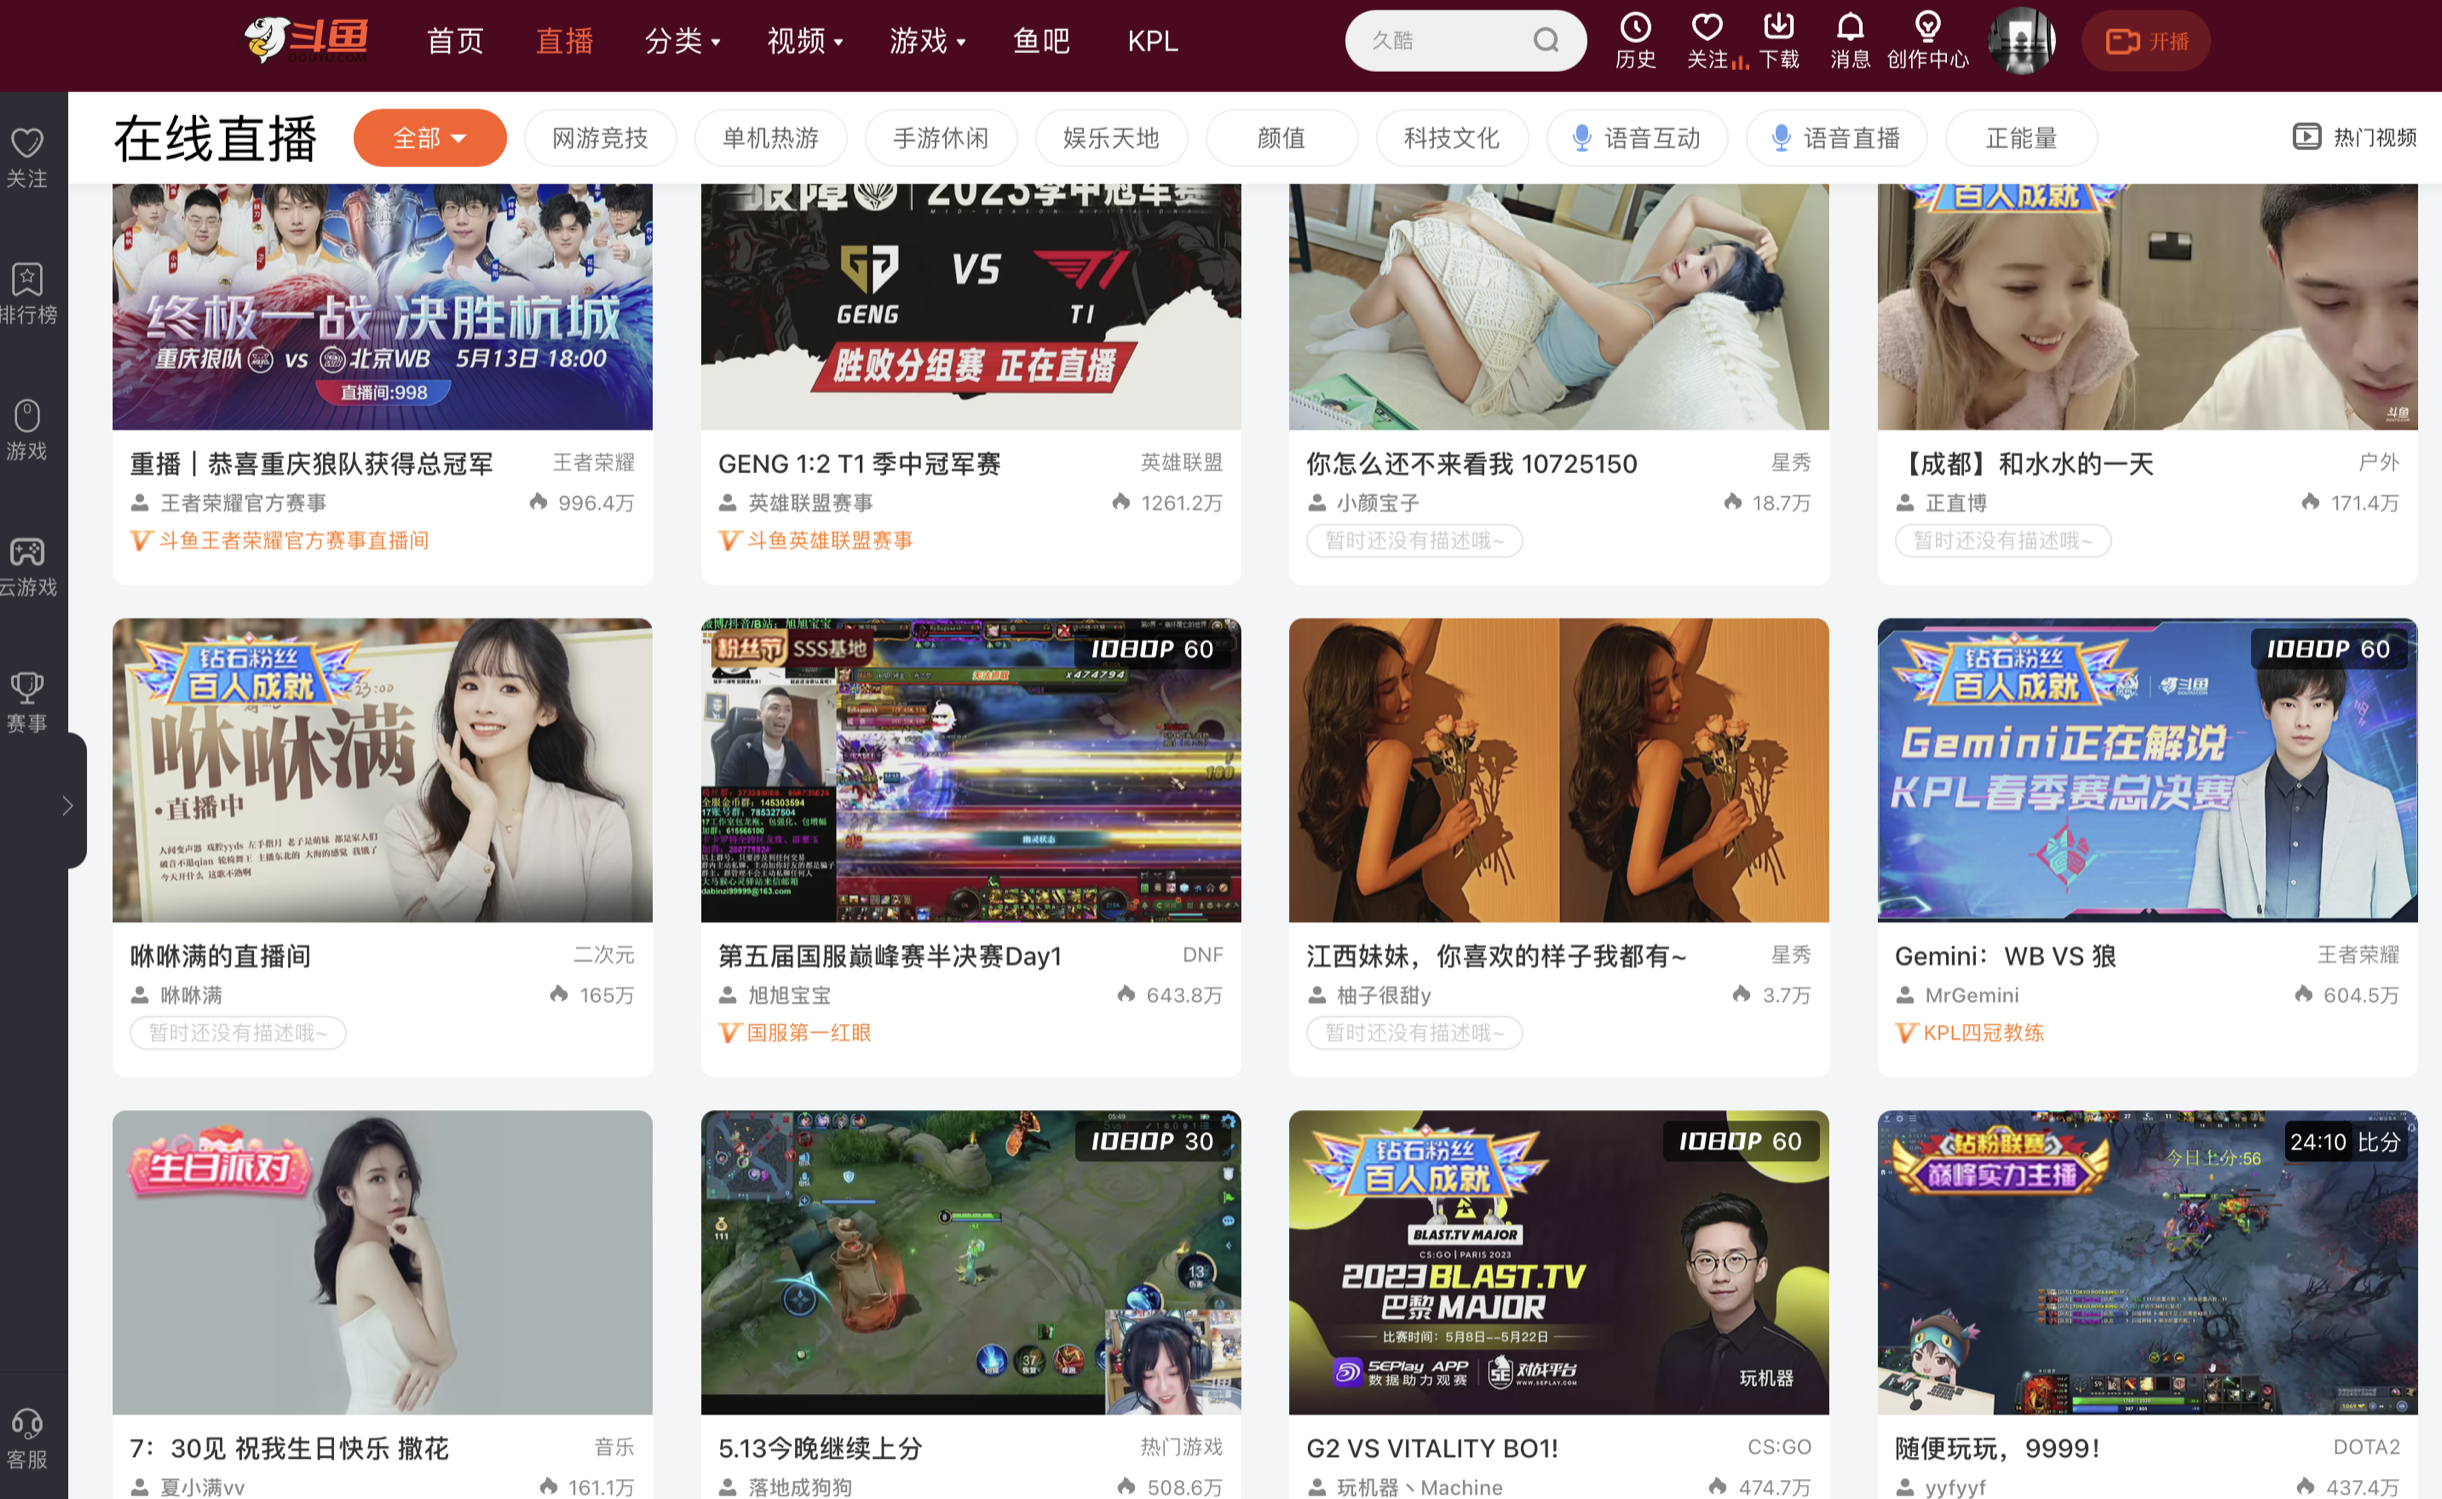The image size is (2442, 1499).
Task: Open sidebar 游戏 mouse icon
Action: 27,415
